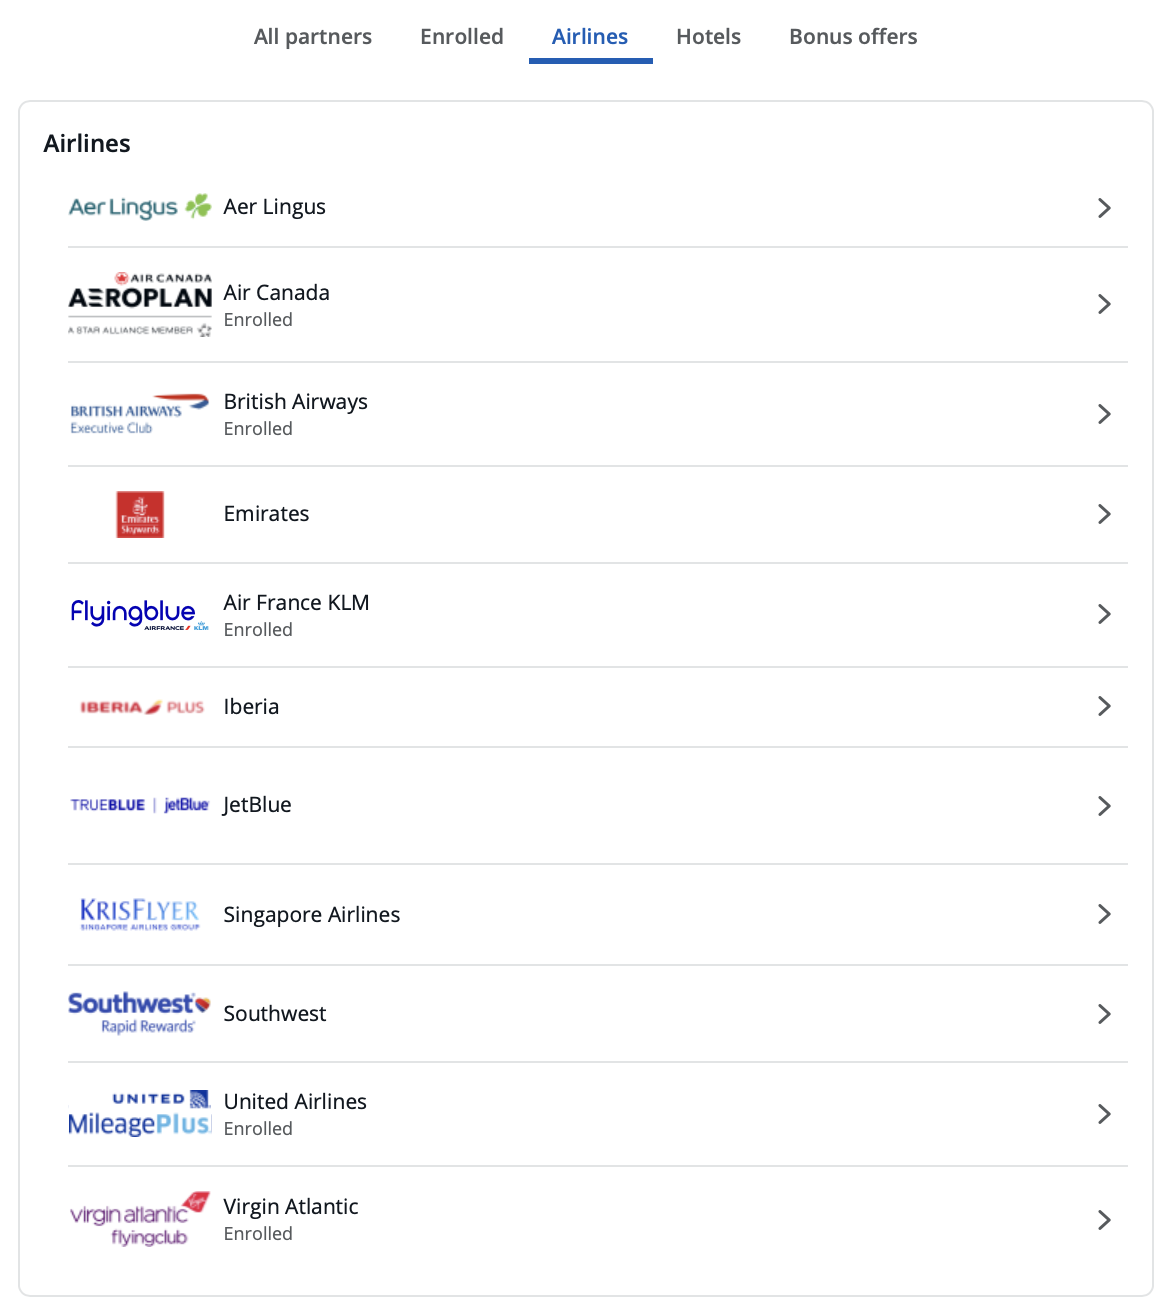Expand the United Airlines row chevron
Viewport: 1168px width, 1310px height.
pos(1104,1114)
